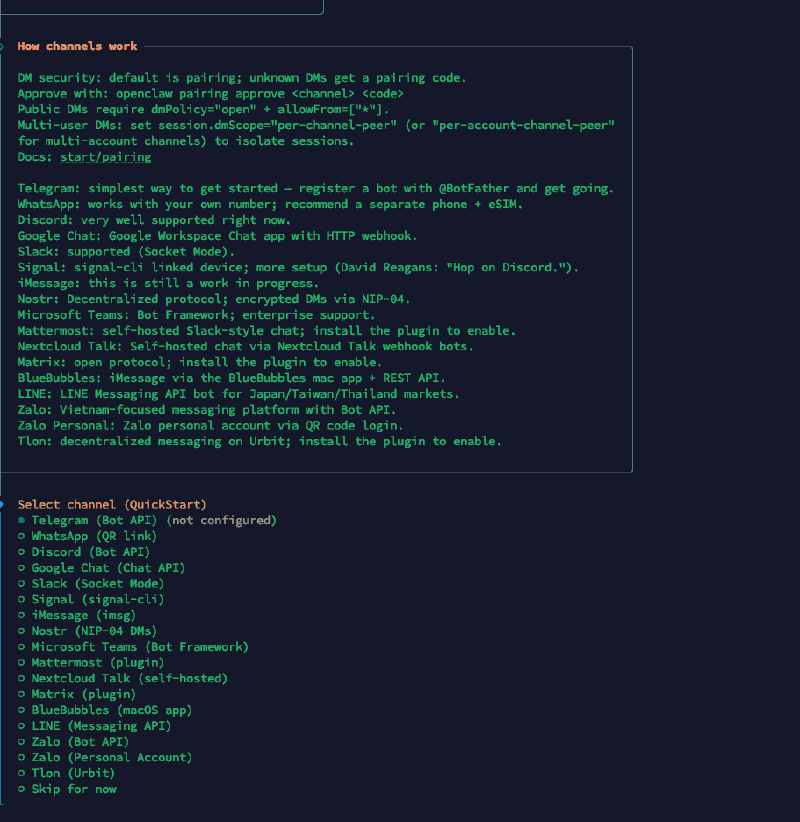Pick Google Chat (Chat API) channel
Viewport: 800px width, 822px height.
point(22,568)
